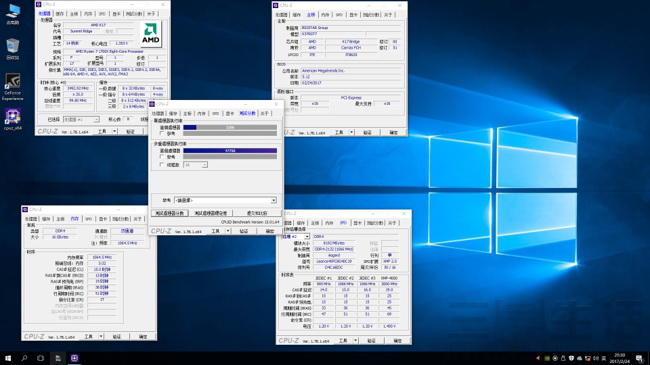The width and height of the screenshot is (650, 365).
Task: Select the About tab in benchmark window
Action: 264,113
